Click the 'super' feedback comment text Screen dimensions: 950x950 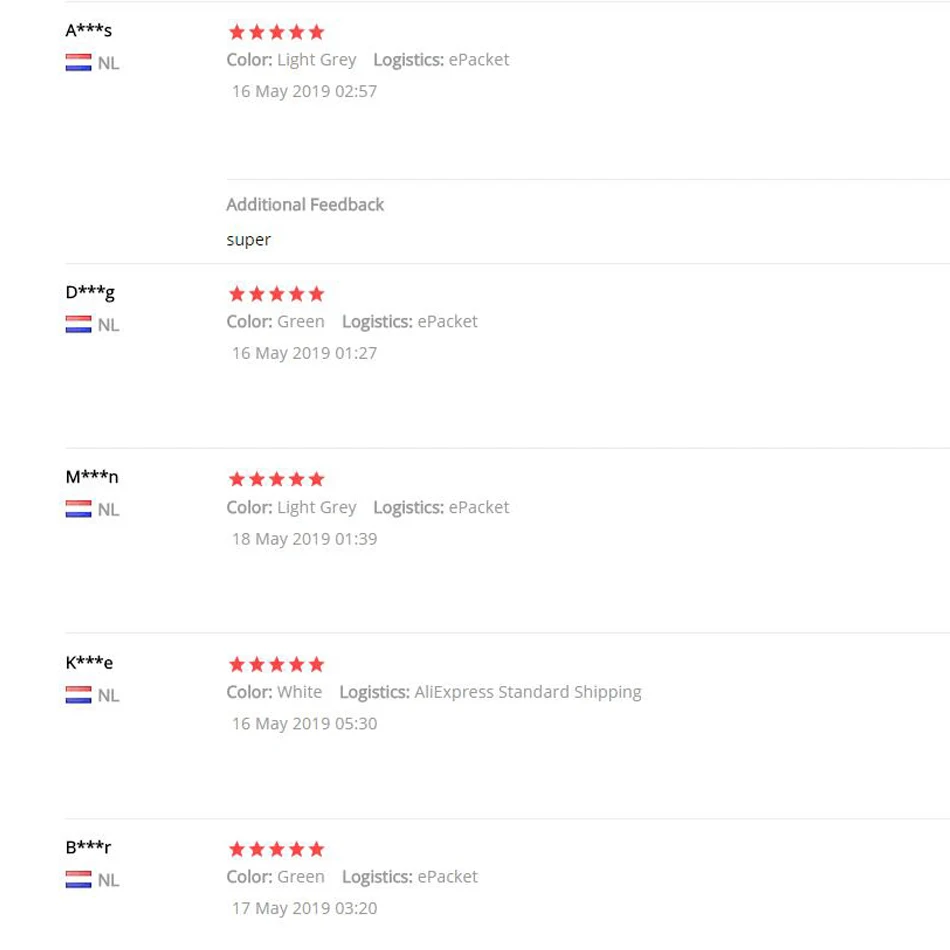coord(248,241)
